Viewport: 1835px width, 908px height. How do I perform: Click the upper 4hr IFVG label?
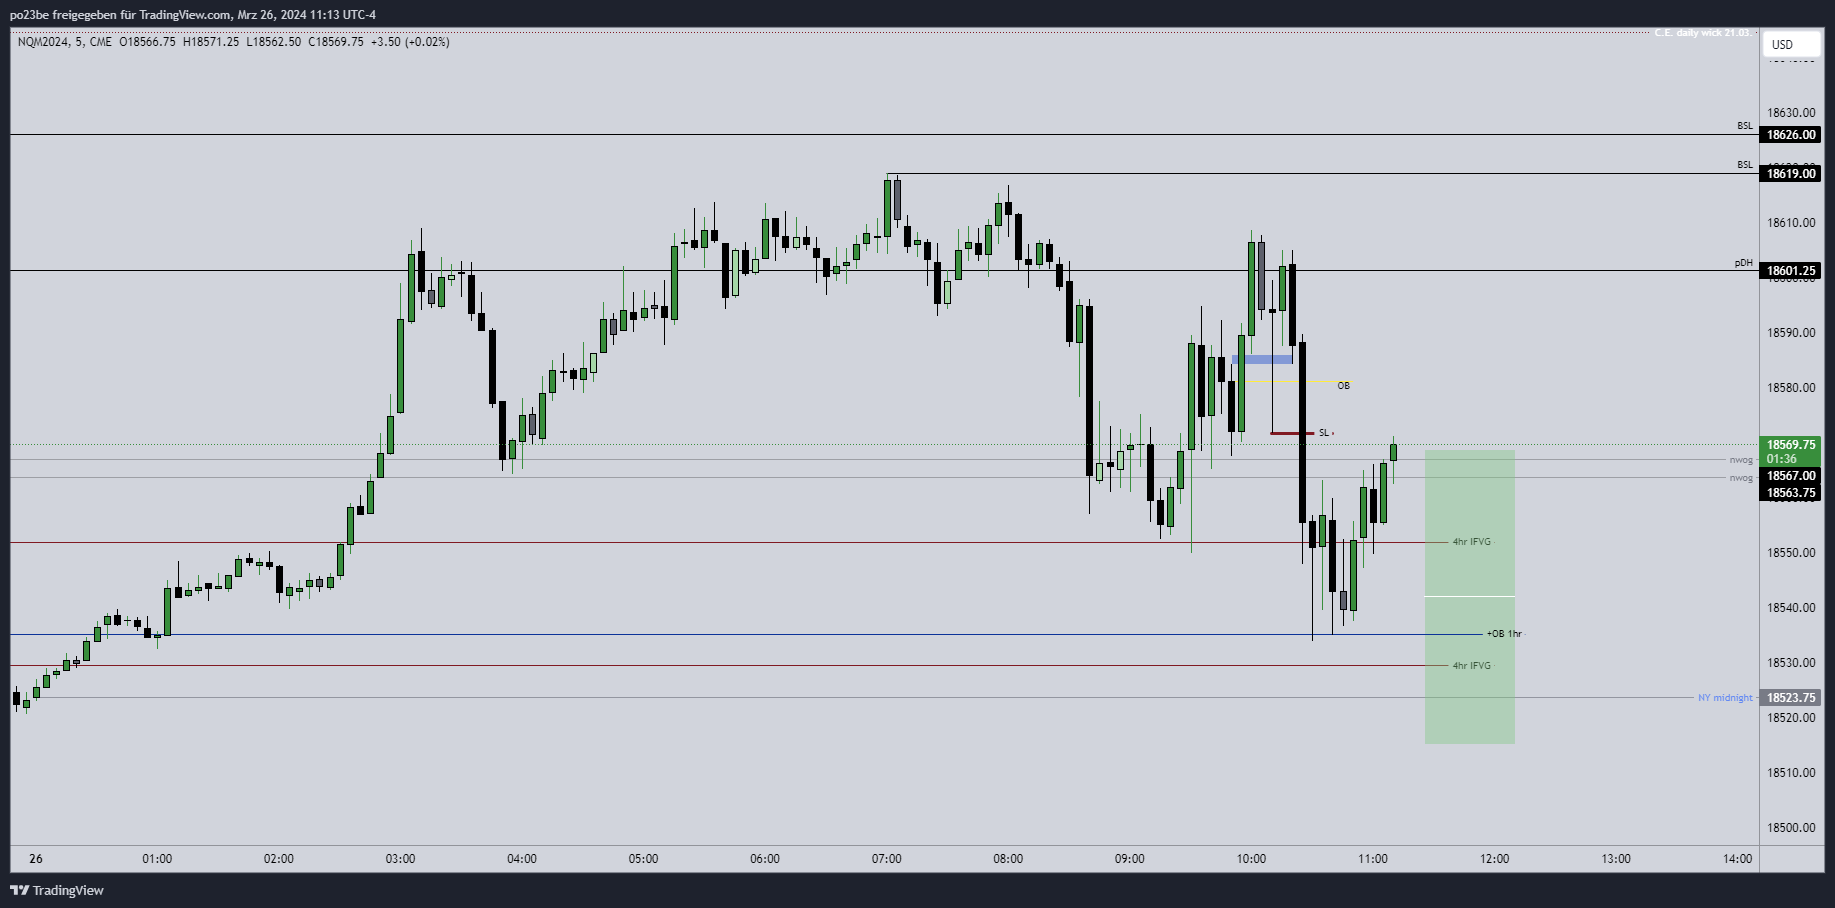pos(1470,541)
